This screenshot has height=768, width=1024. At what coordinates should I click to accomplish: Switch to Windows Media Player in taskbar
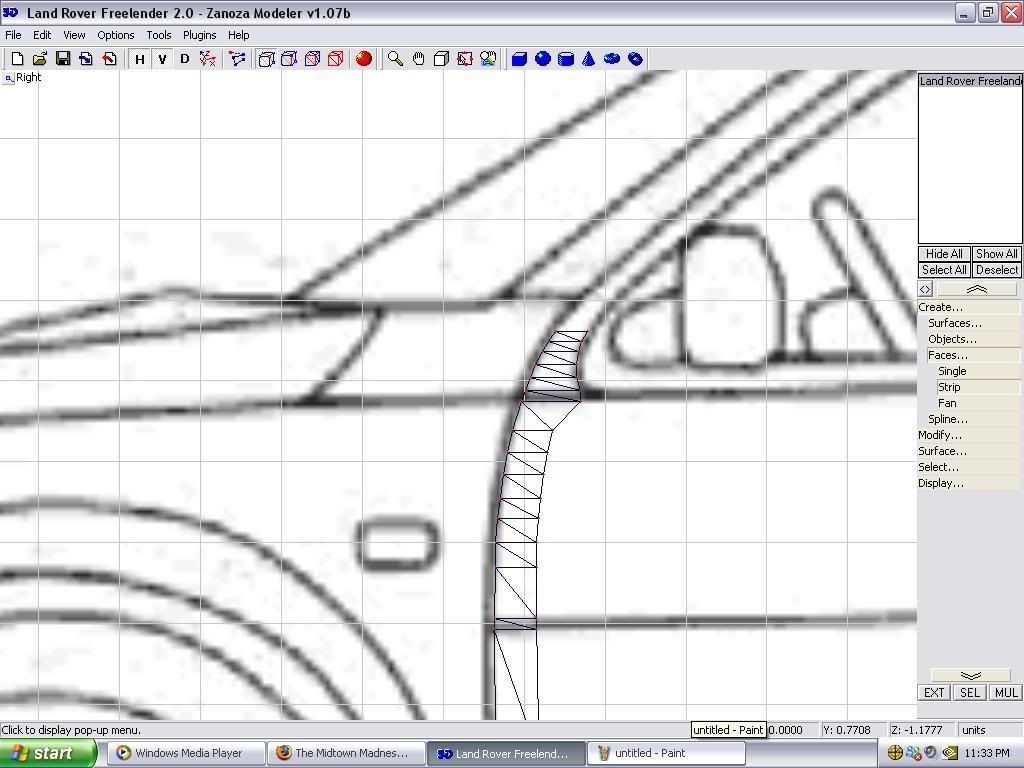point(187,753)
